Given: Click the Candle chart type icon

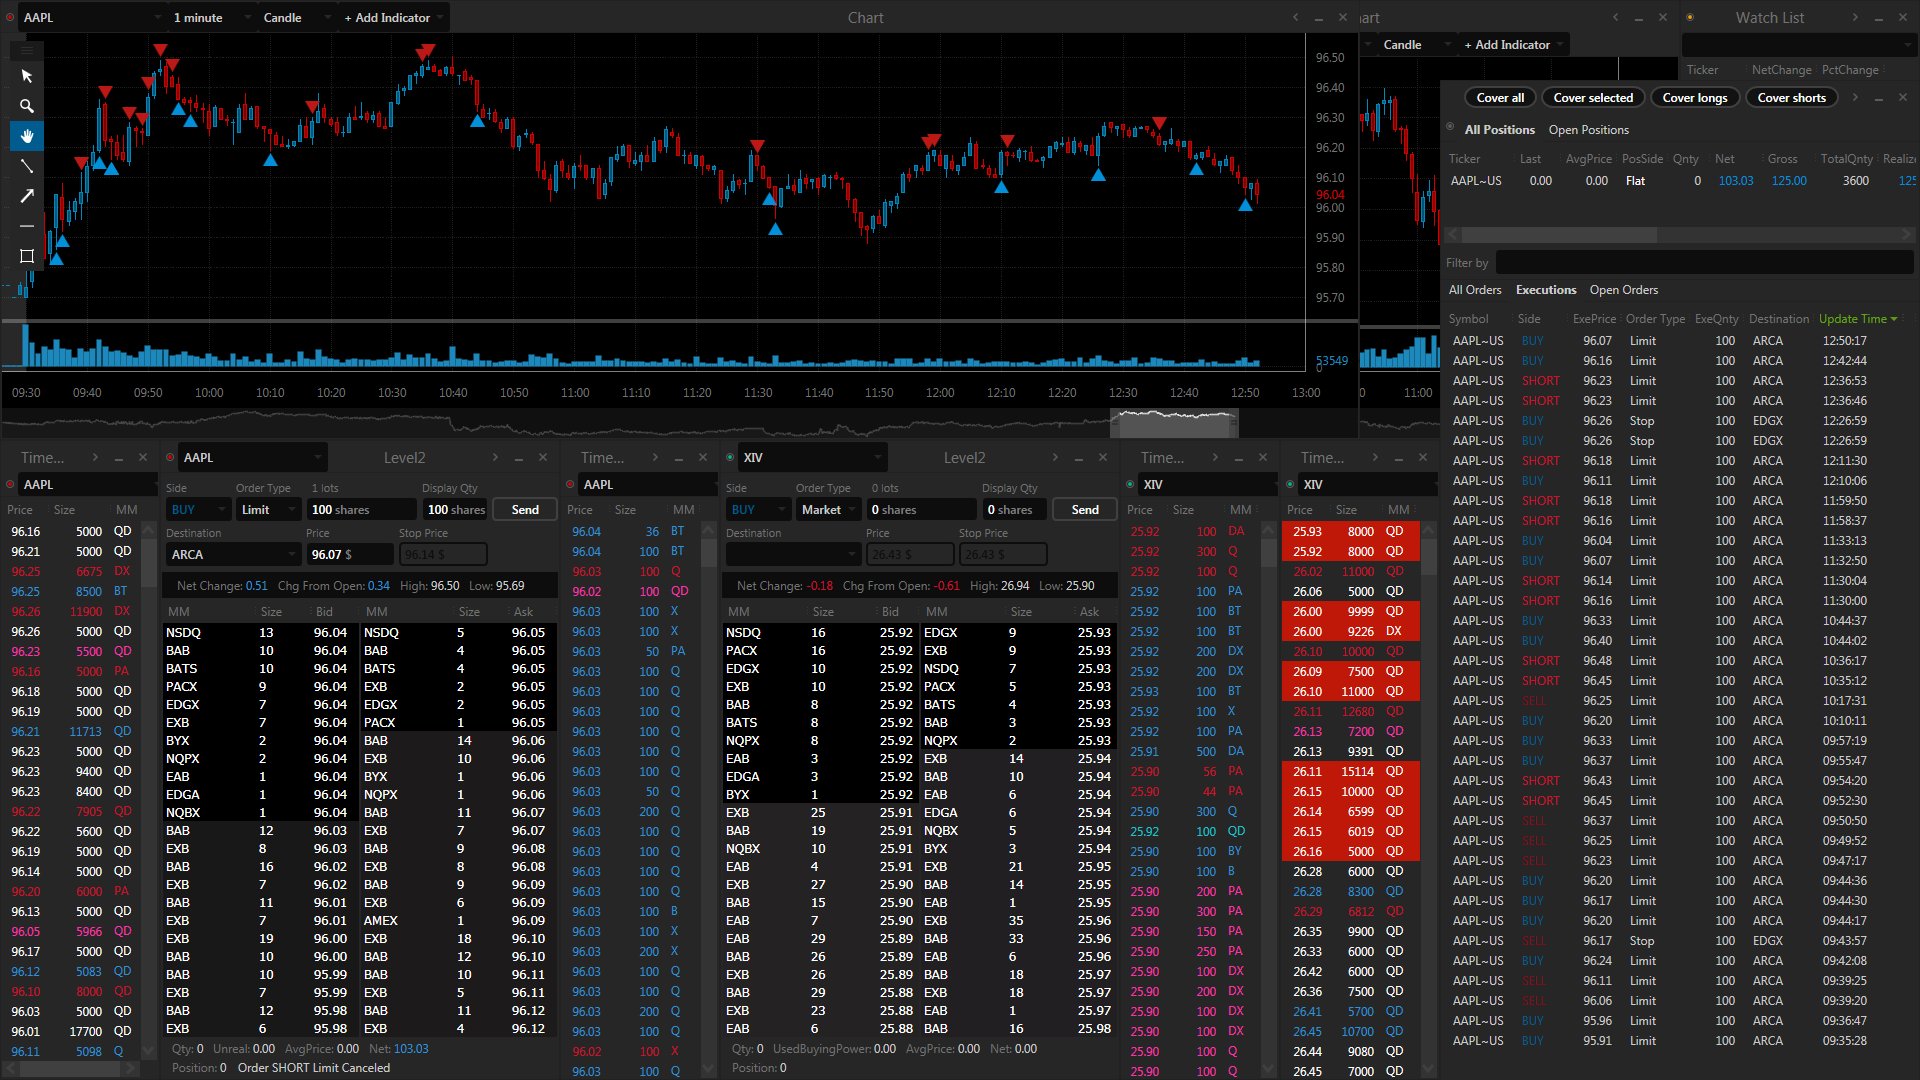Looking at the screenshot, I should coord(282,16).
